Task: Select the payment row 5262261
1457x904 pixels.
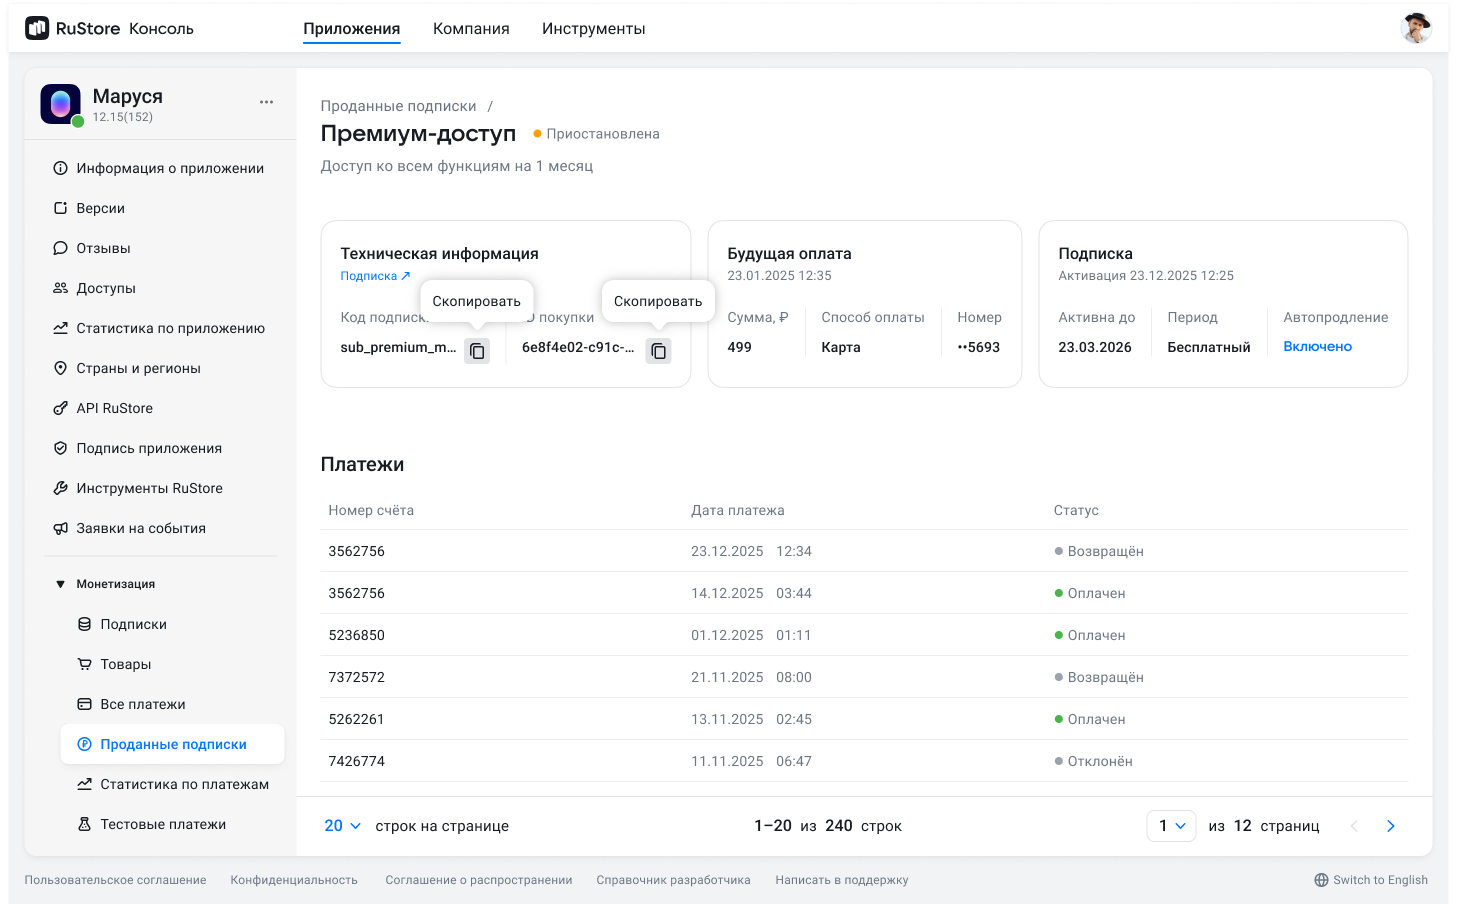Action: 864,719
